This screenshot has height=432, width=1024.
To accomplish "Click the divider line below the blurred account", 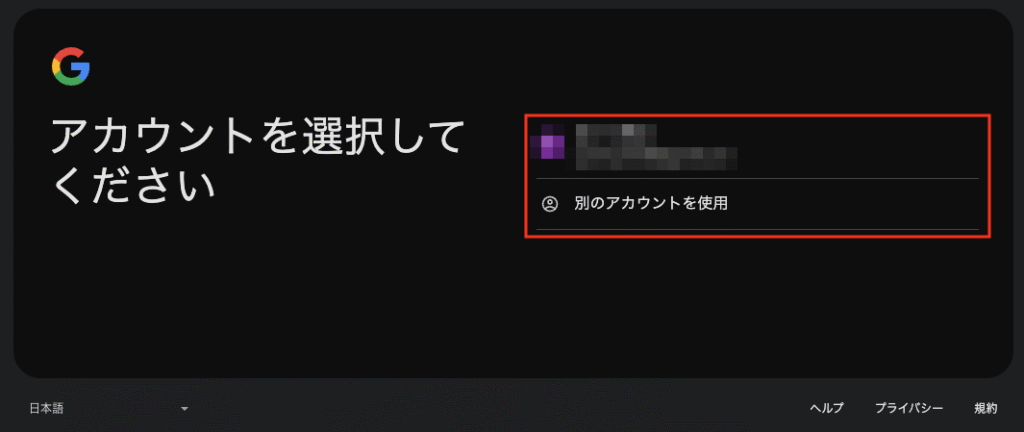I will tap(758, 178).
